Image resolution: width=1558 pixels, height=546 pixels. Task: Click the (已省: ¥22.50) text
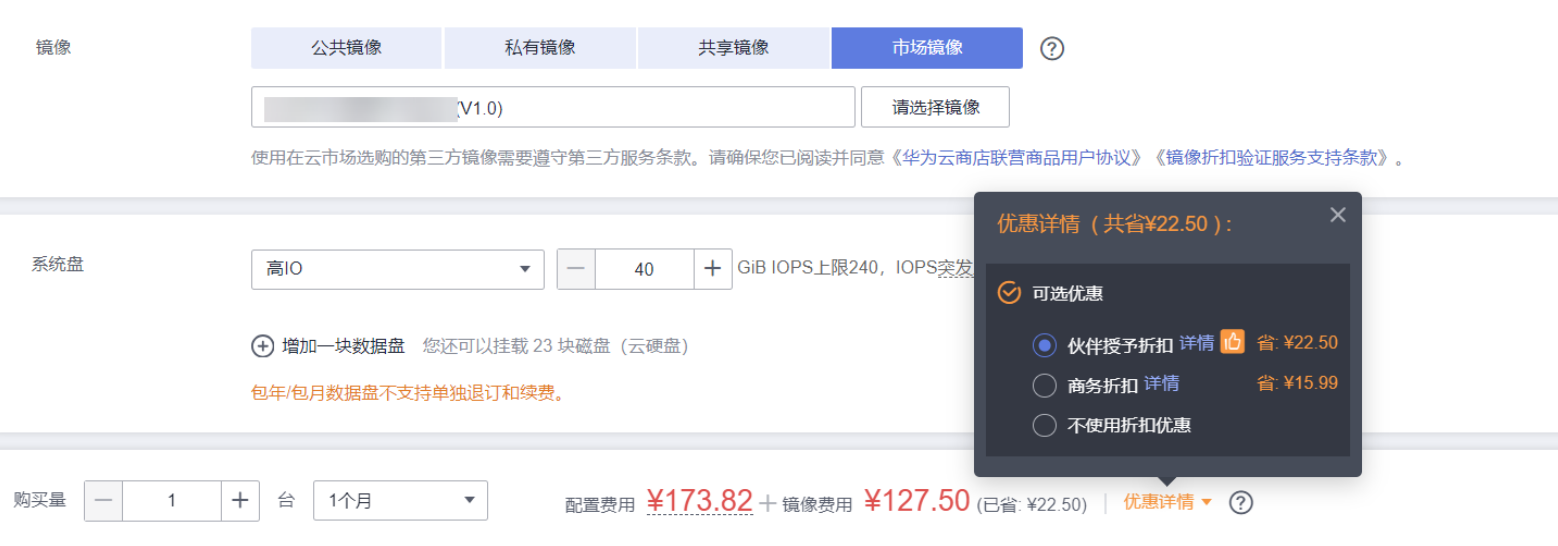1032,504
